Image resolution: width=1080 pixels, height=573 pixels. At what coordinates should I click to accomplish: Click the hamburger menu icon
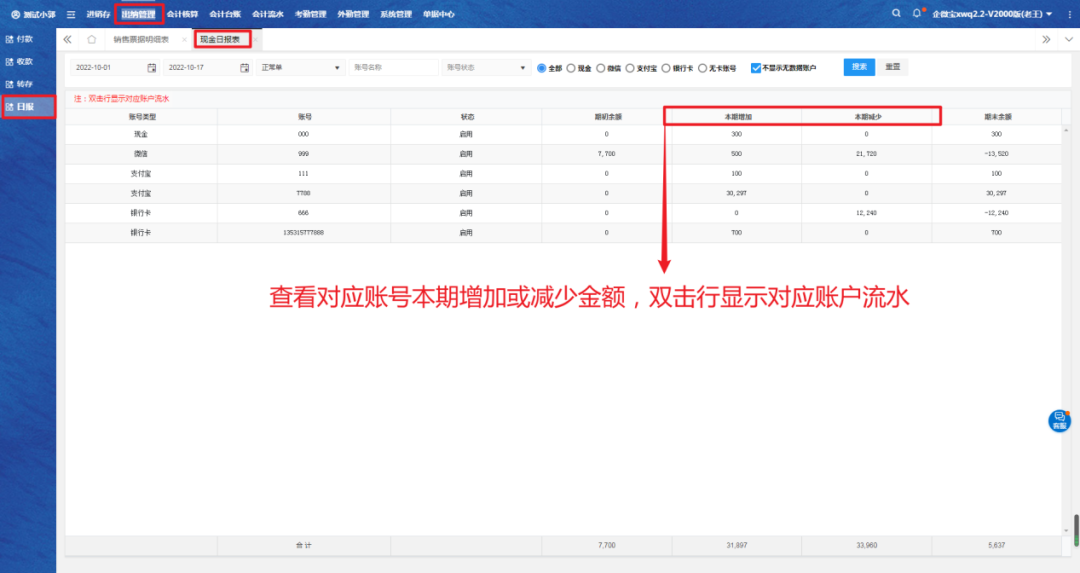point(71,15)
